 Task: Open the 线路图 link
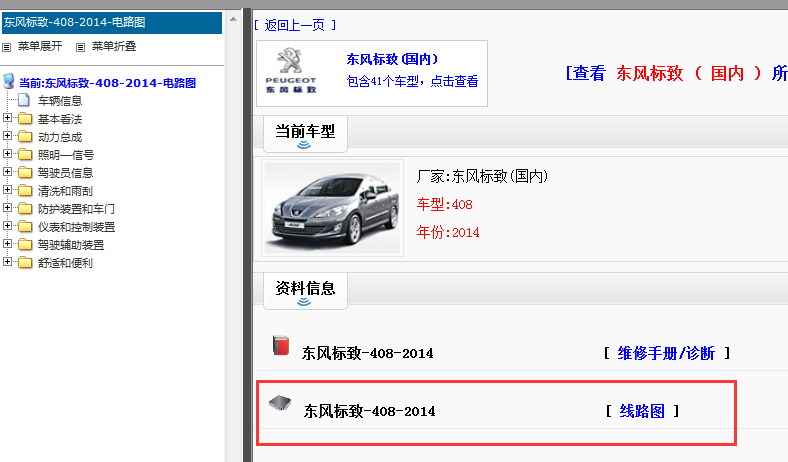tap(642, 411)
